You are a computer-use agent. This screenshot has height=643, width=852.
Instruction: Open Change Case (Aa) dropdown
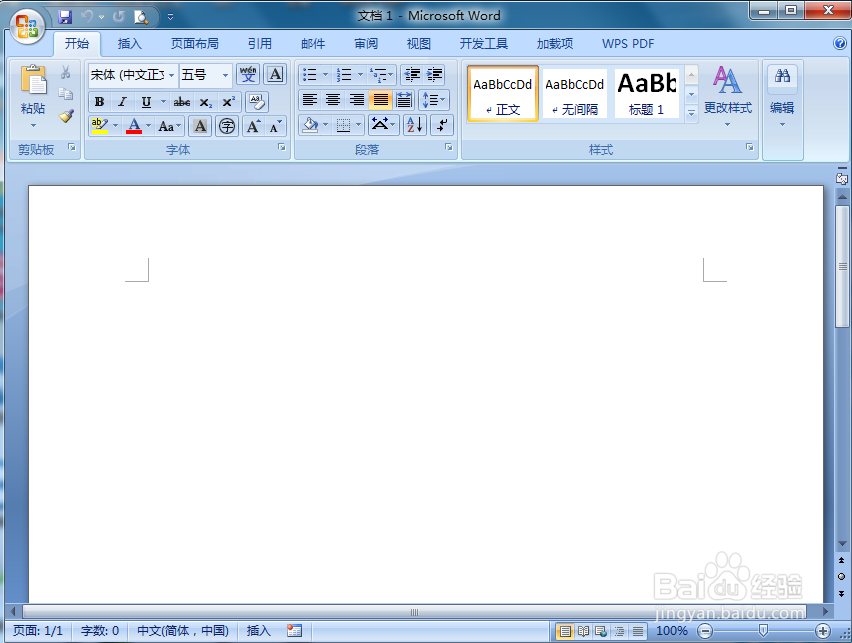pyautogui.click(x=170, y=127)
